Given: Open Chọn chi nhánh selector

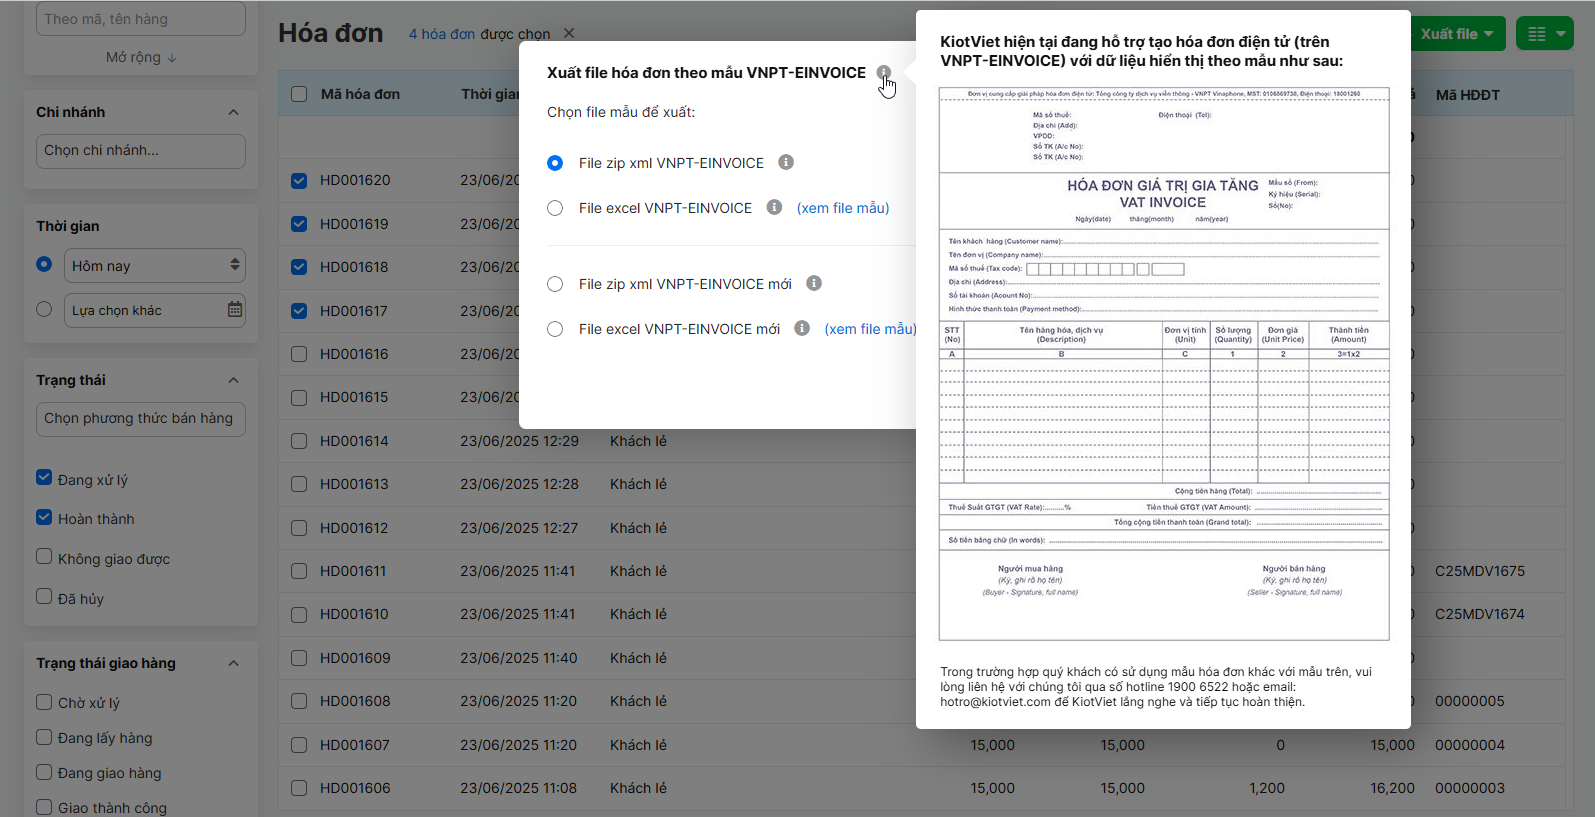Looking at the screenshot, I should tap(141, 151).
